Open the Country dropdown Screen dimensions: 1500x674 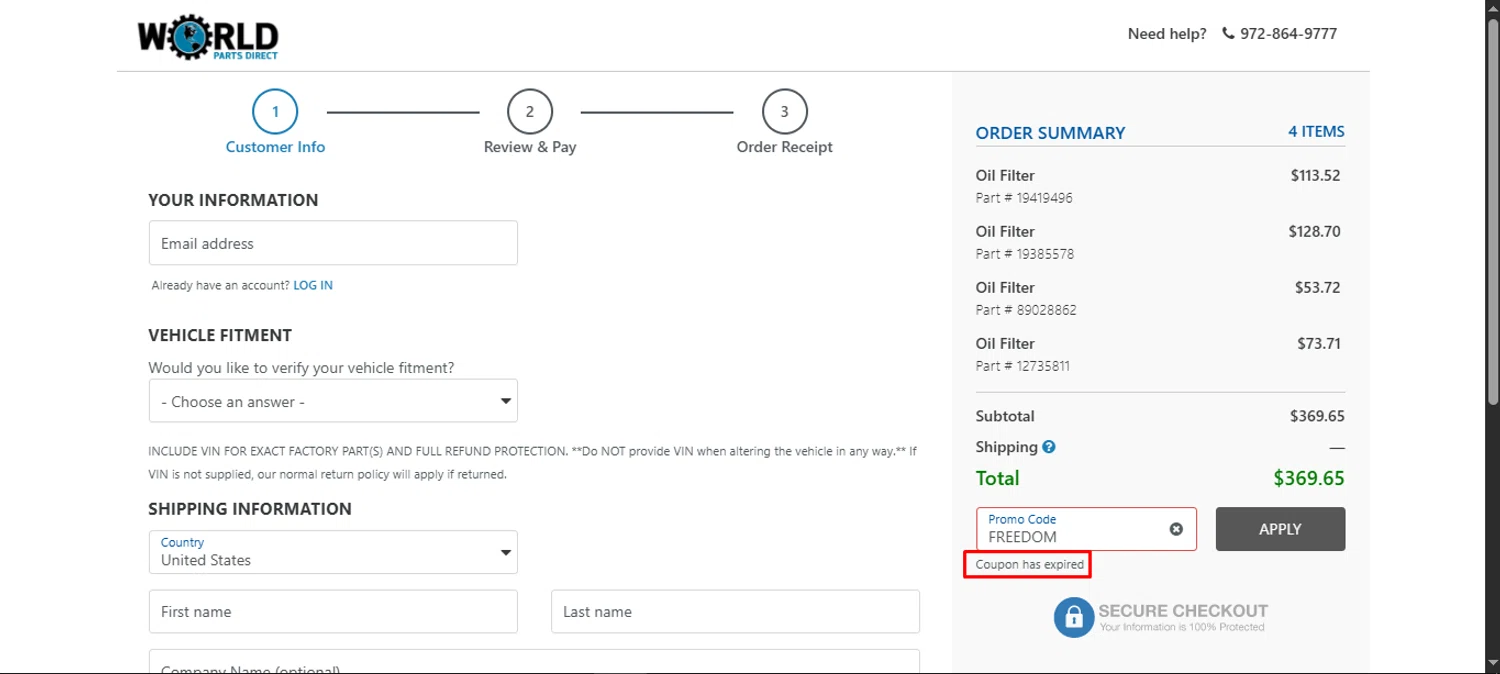pyautogui.click(x=333, y=552)
